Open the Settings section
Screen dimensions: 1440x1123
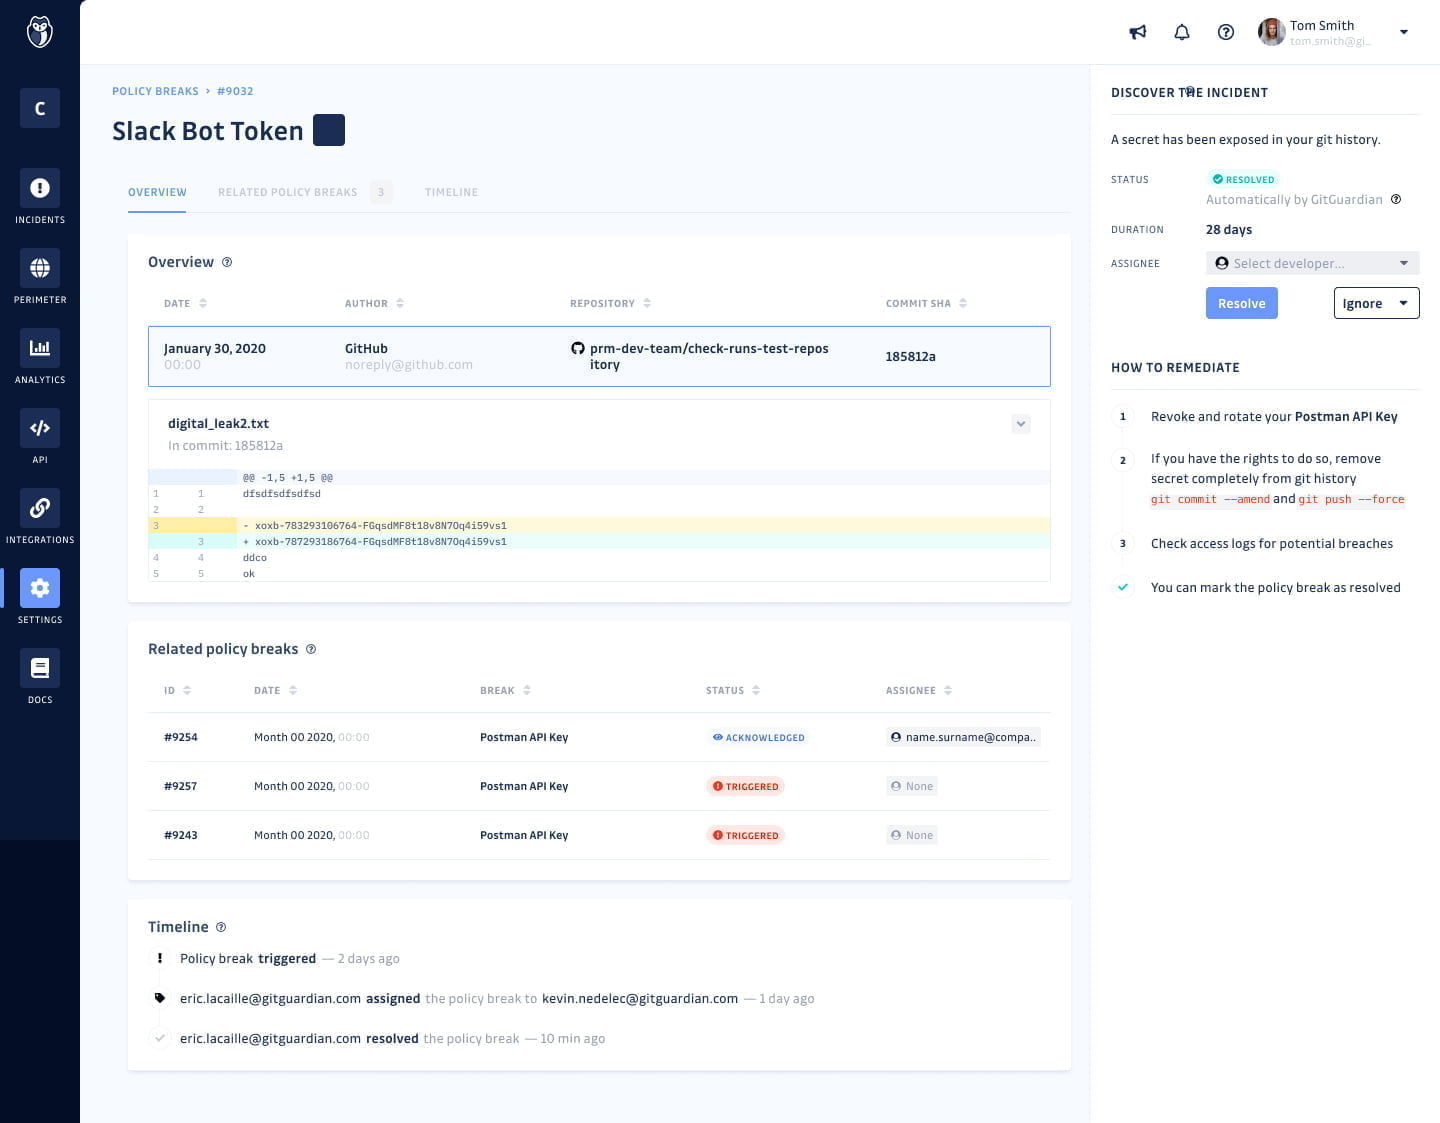click(40, 597)
